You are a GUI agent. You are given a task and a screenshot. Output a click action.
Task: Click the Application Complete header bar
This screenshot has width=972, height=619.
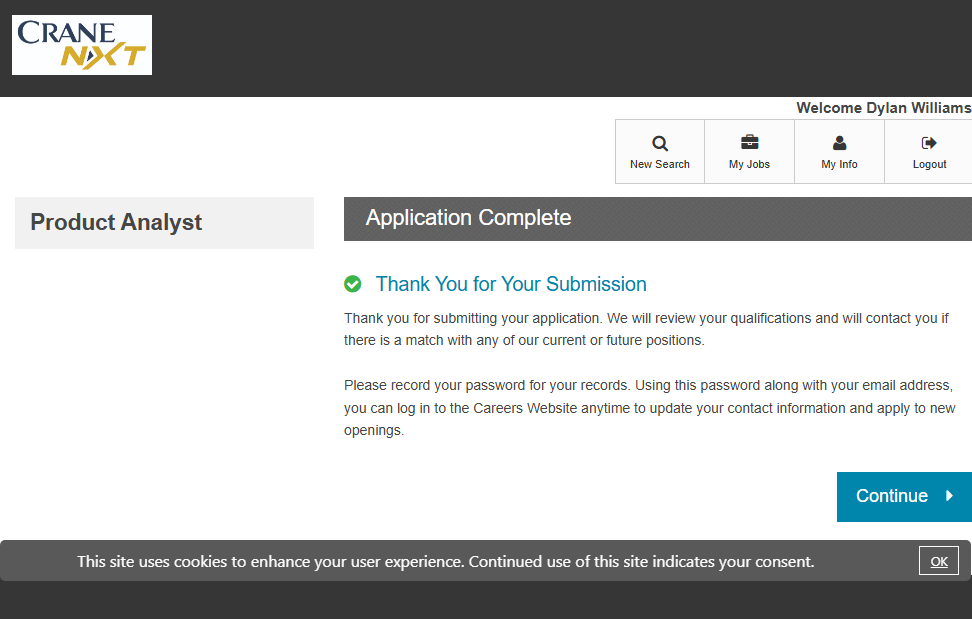tap(657, 218)
